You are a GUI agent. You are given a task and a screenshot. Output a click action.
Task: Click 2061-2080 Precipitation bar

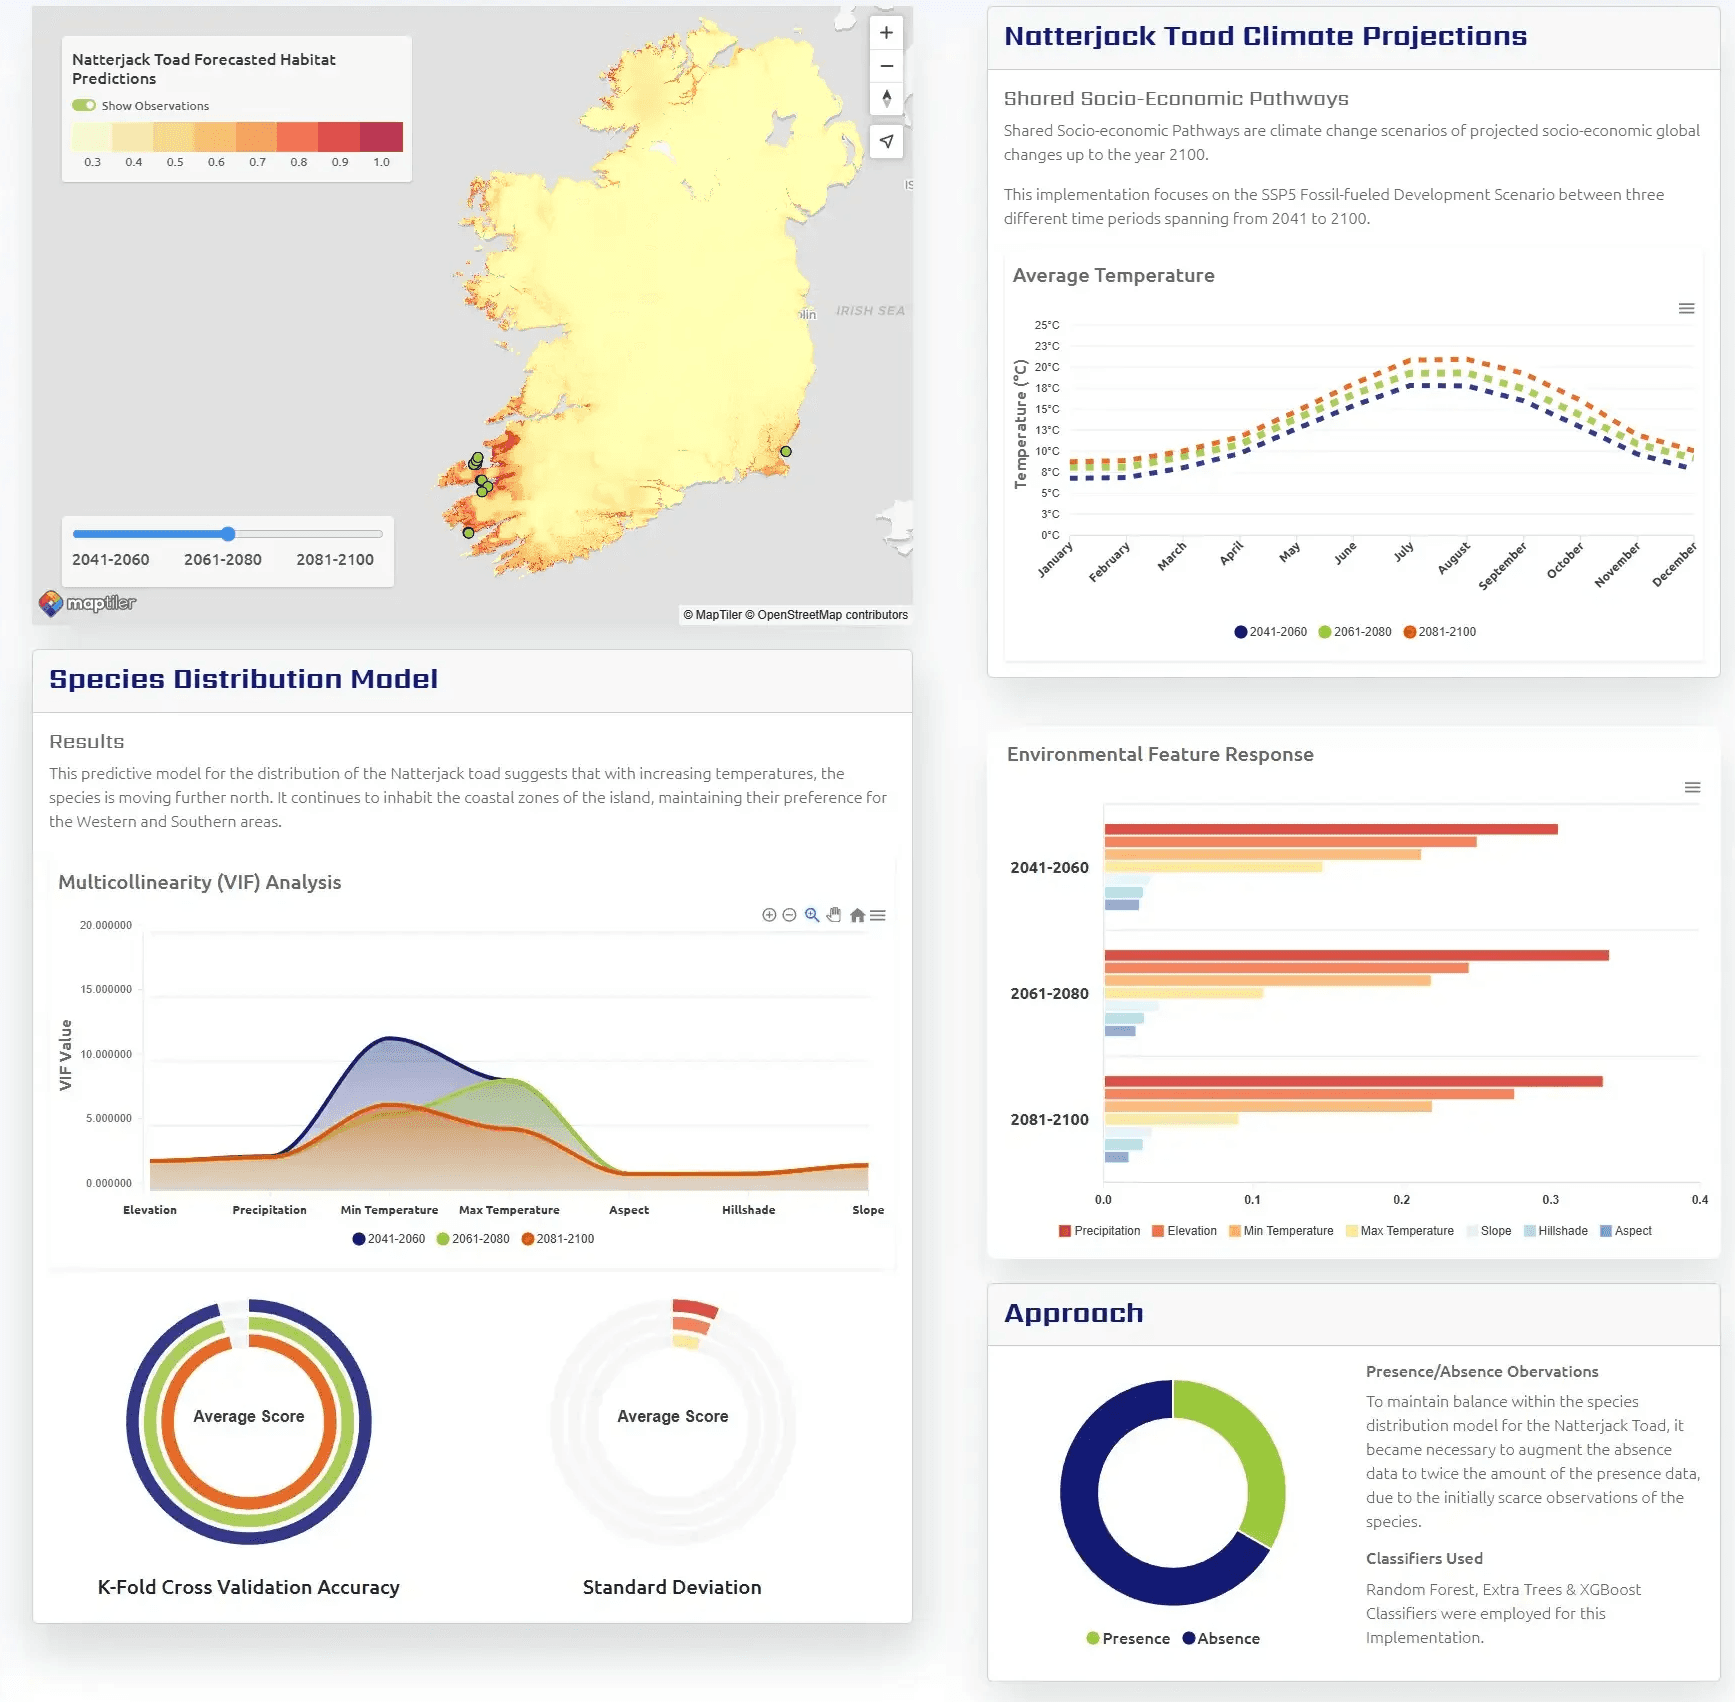click(1357, 955)
